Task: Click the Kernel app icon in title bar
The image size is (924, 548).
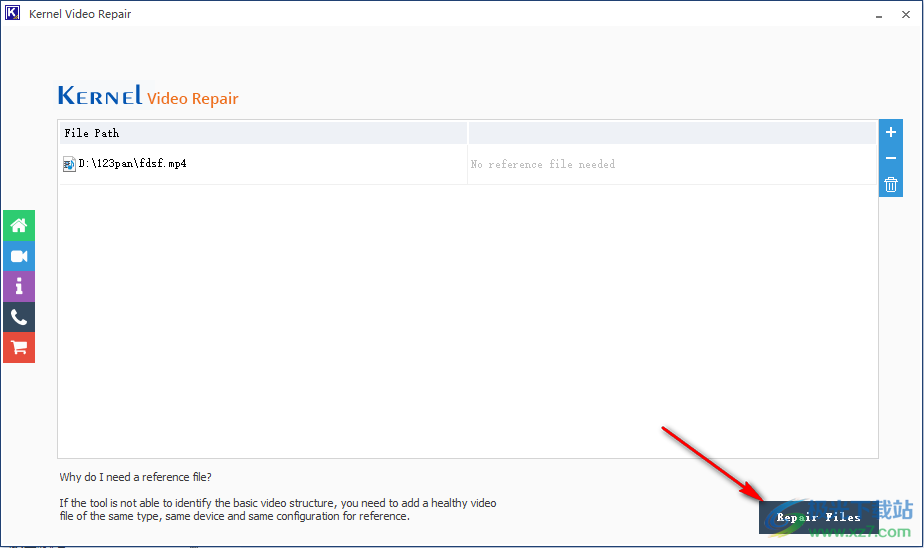Action: click(x=12, y=13)
